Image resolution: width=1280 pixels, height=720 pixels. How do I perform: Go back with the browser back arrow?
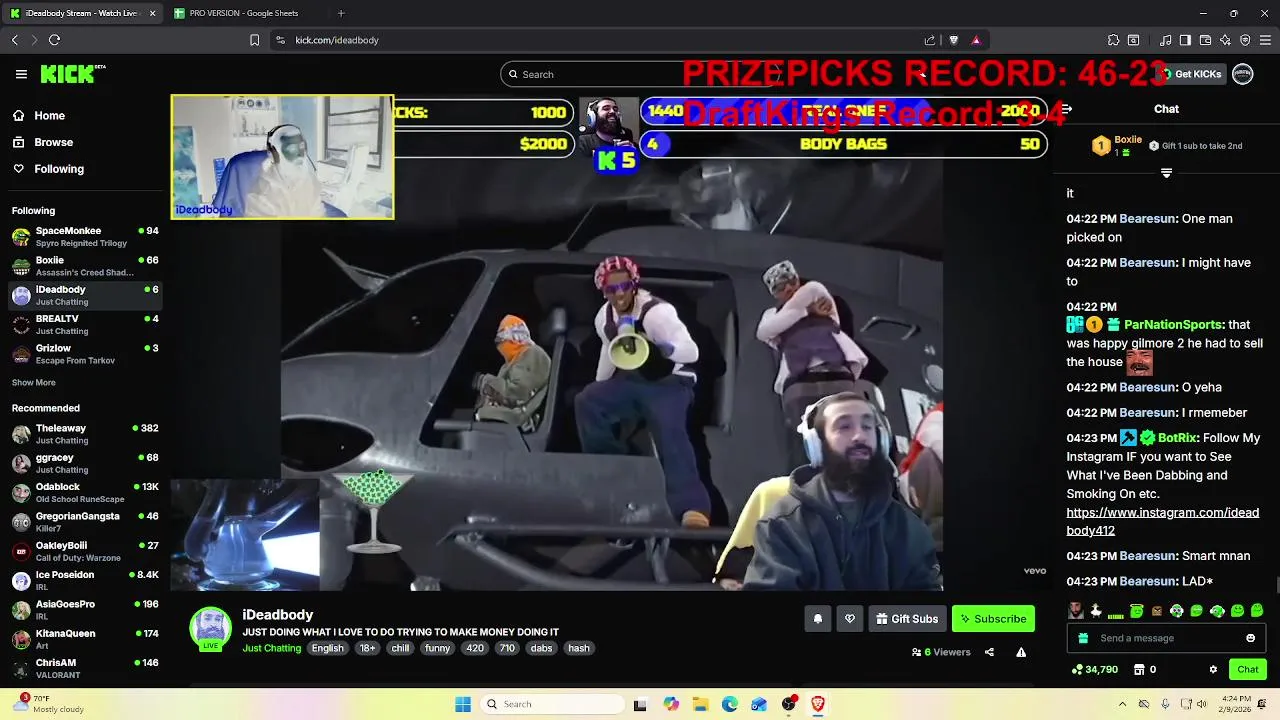[x=14, y=40]
